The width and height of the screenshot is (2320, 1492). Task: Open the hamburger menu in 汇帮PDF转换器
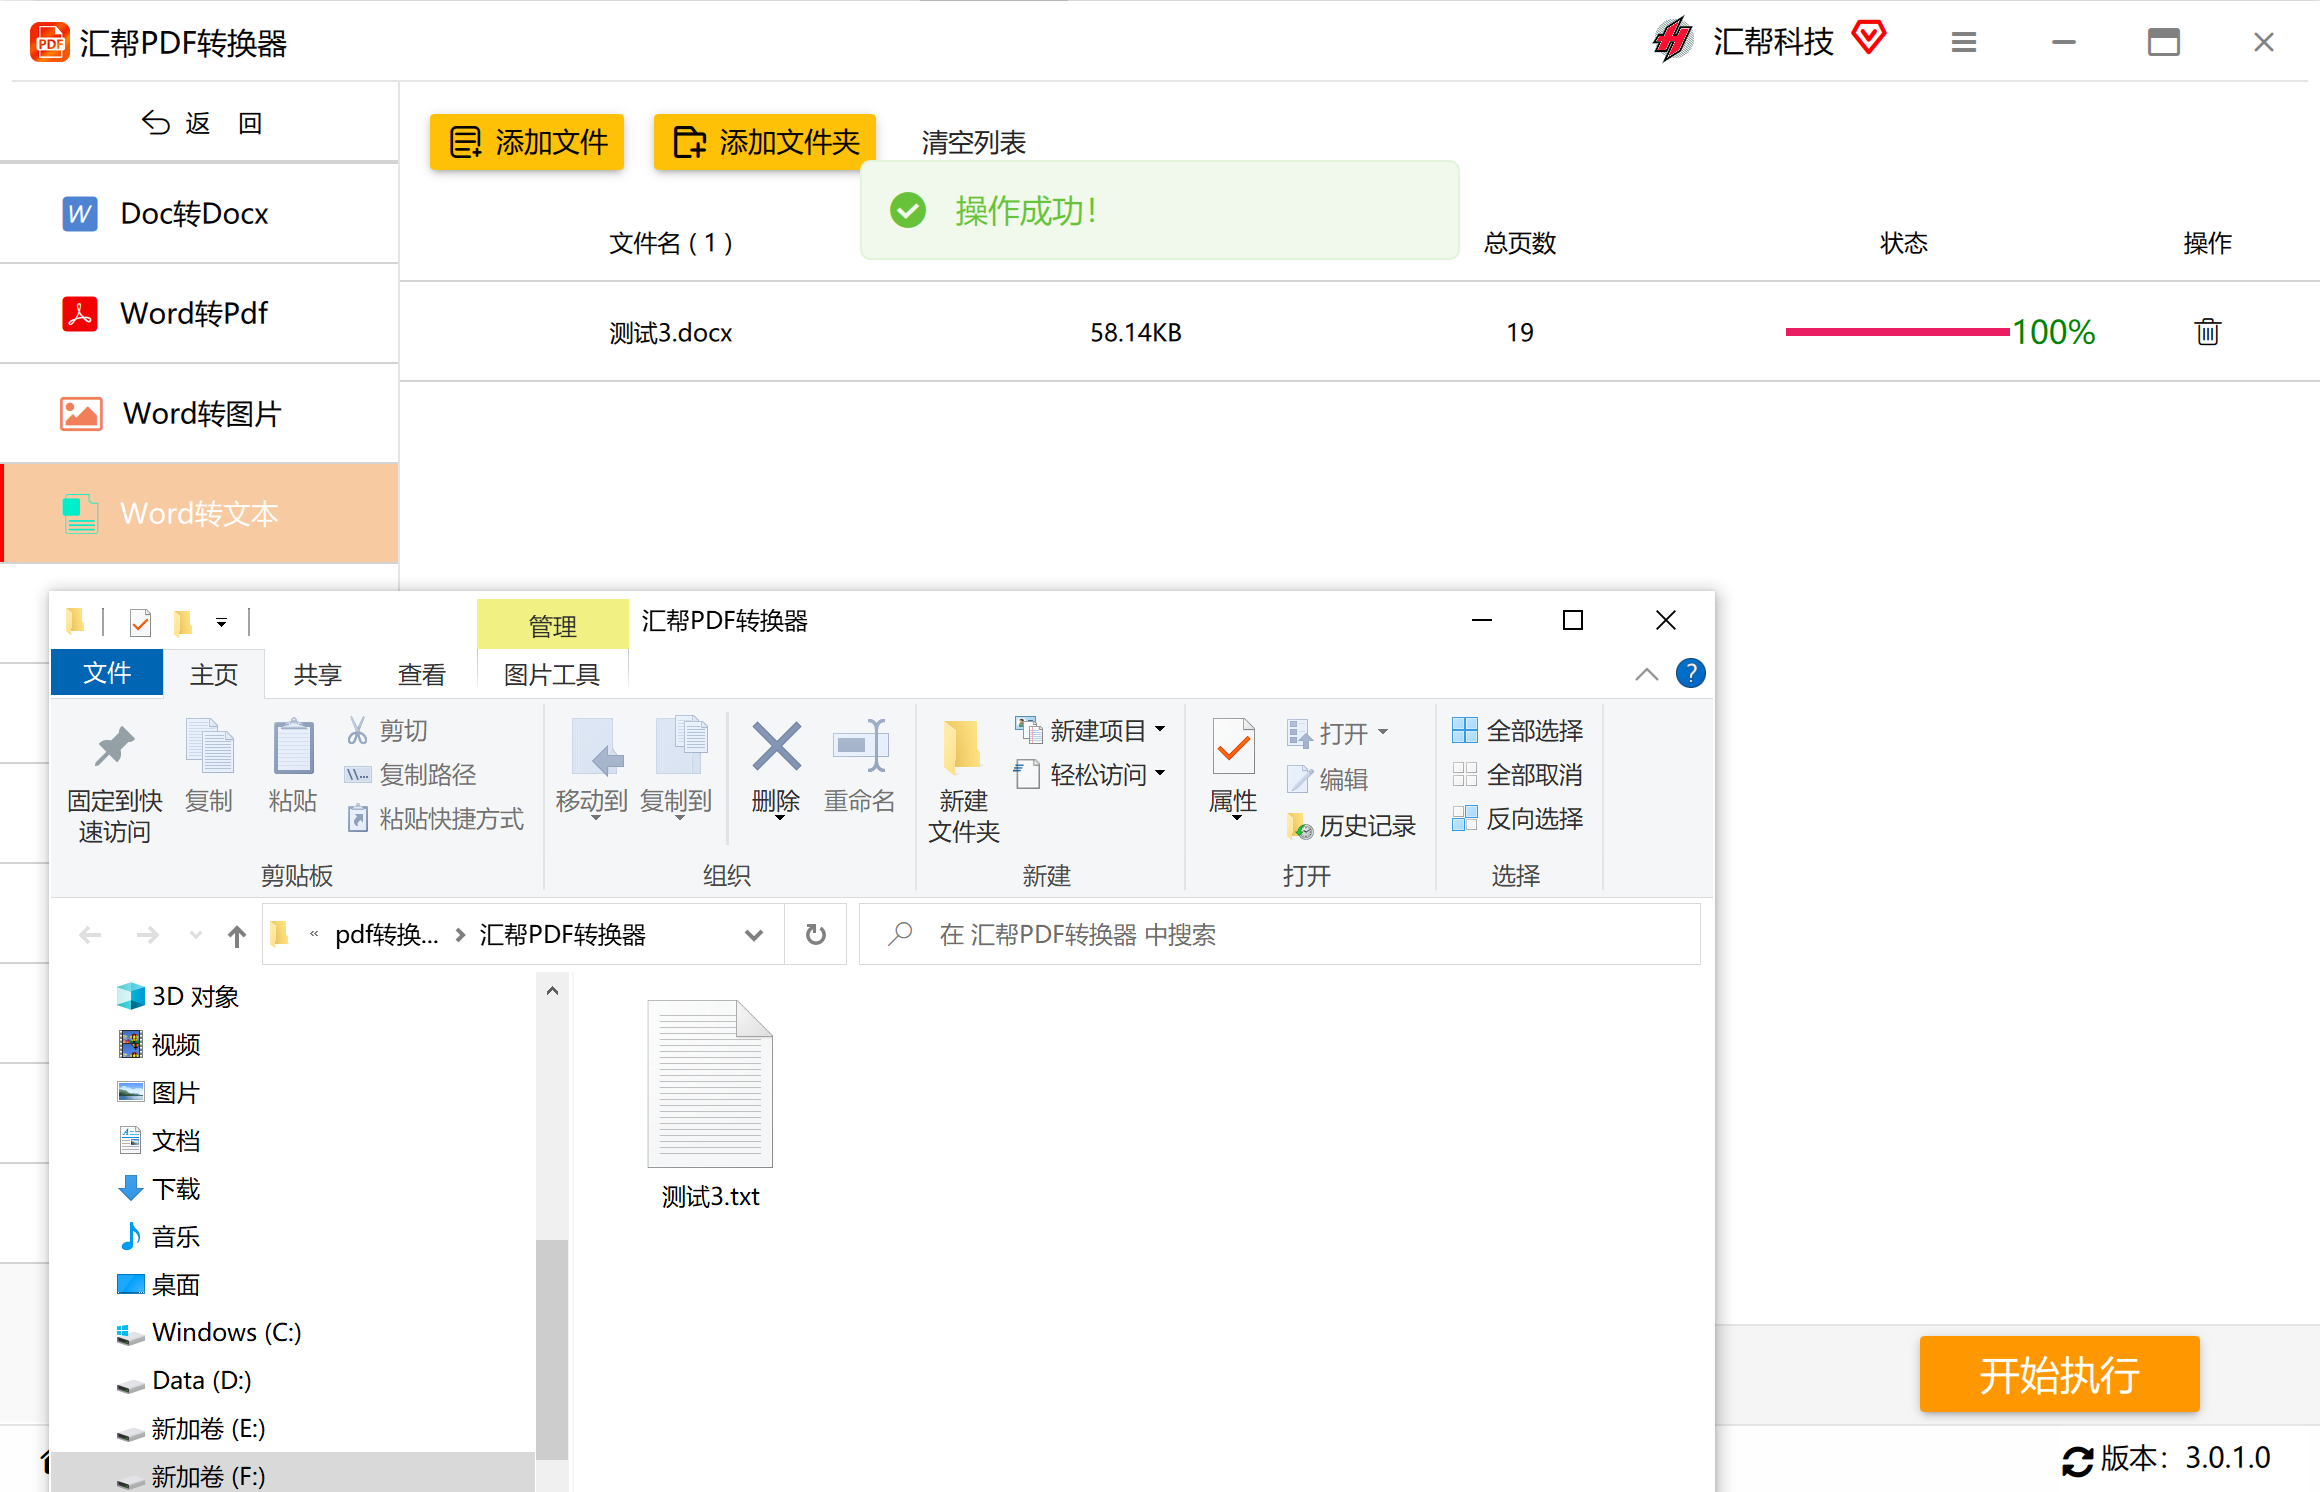[x=1963, y=42]
